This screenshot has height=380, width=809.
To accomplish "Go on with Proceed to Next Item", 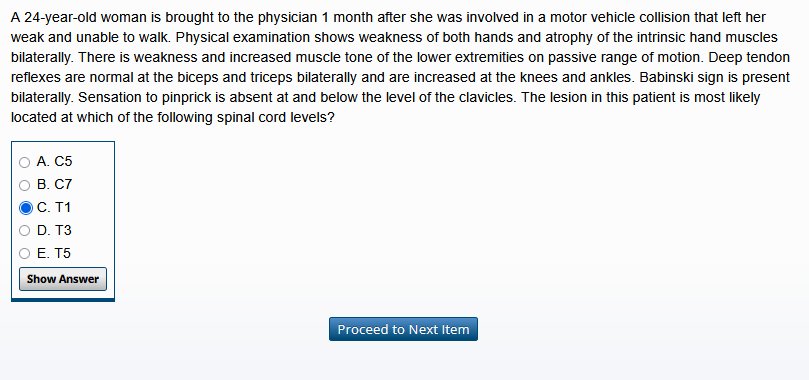I will coord(403,329).
